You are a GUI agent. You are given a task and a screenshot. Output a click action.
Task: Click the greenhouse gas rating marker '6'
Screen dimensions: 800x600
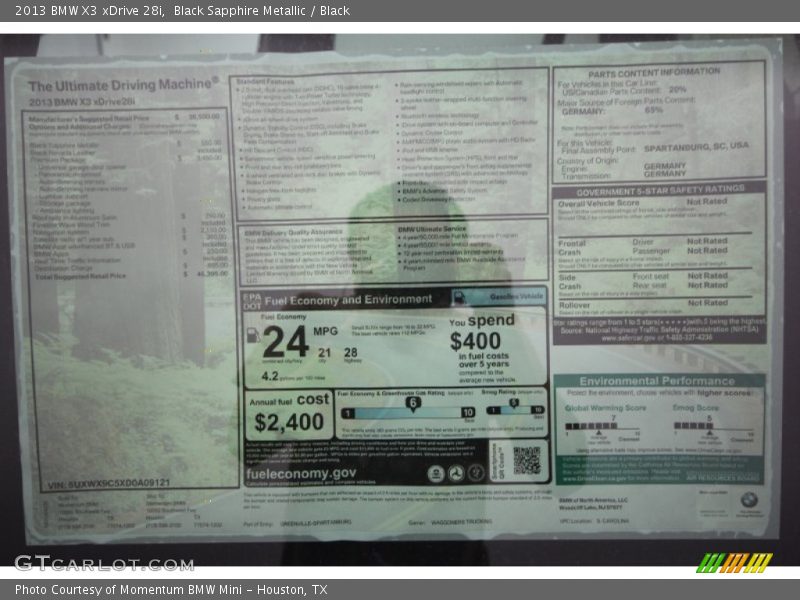(x=413, y=403)
